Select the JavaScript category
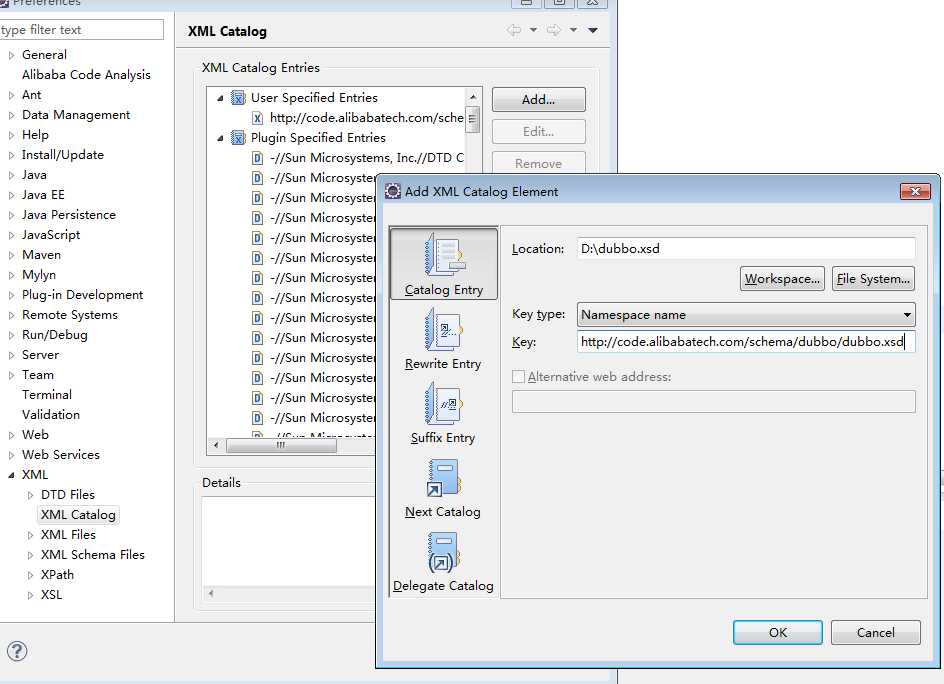The height and width of the screenshot is (684, 944). [51, 235]
